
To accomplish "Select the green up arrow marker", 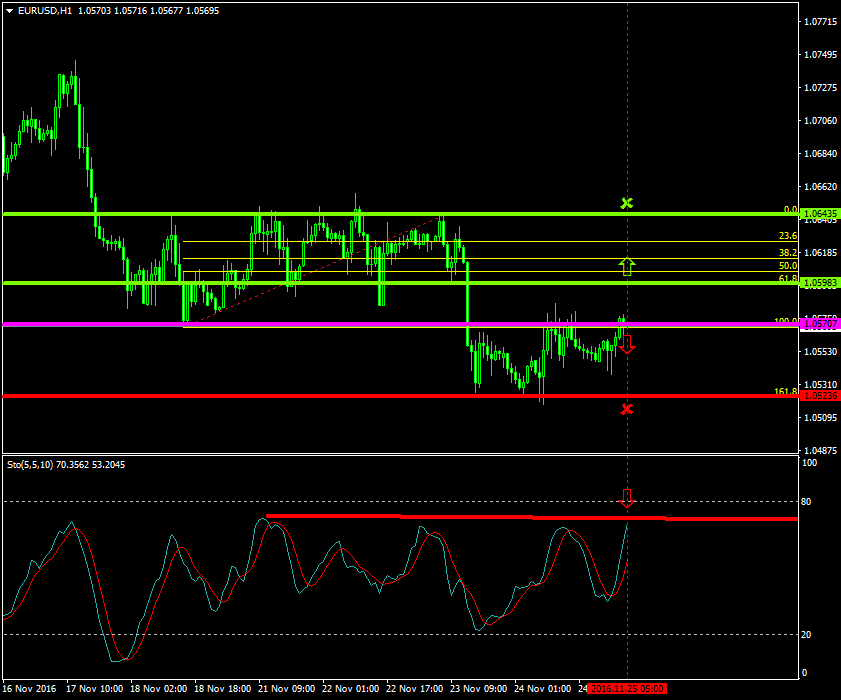I will pos(627,265).
